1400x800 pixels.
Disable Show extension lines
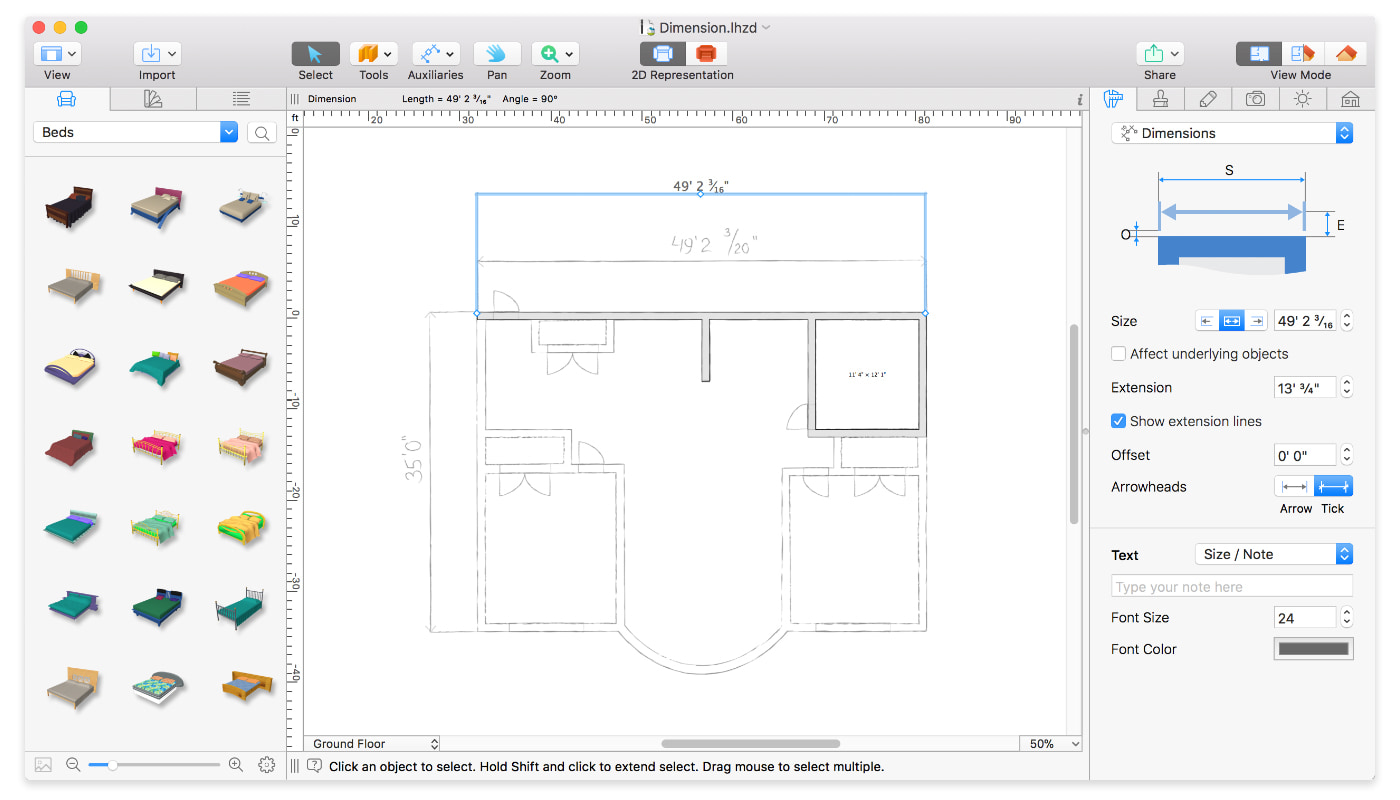click(1118, 421)
